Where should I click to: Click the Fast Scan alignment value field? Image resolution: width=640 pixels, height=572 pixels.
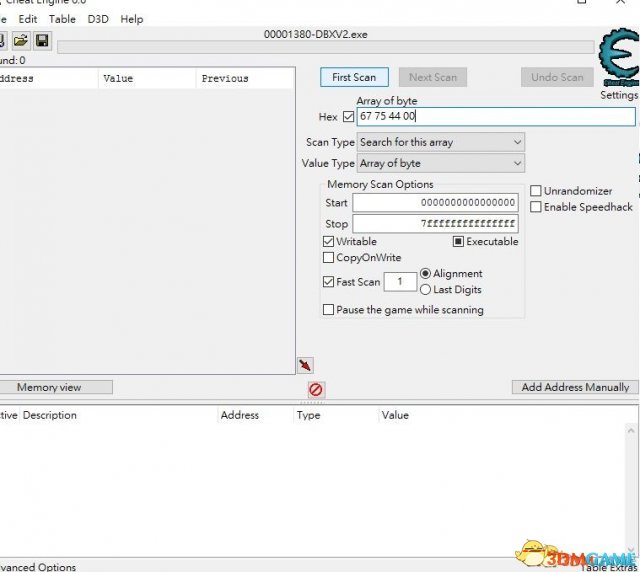(400, 281)
